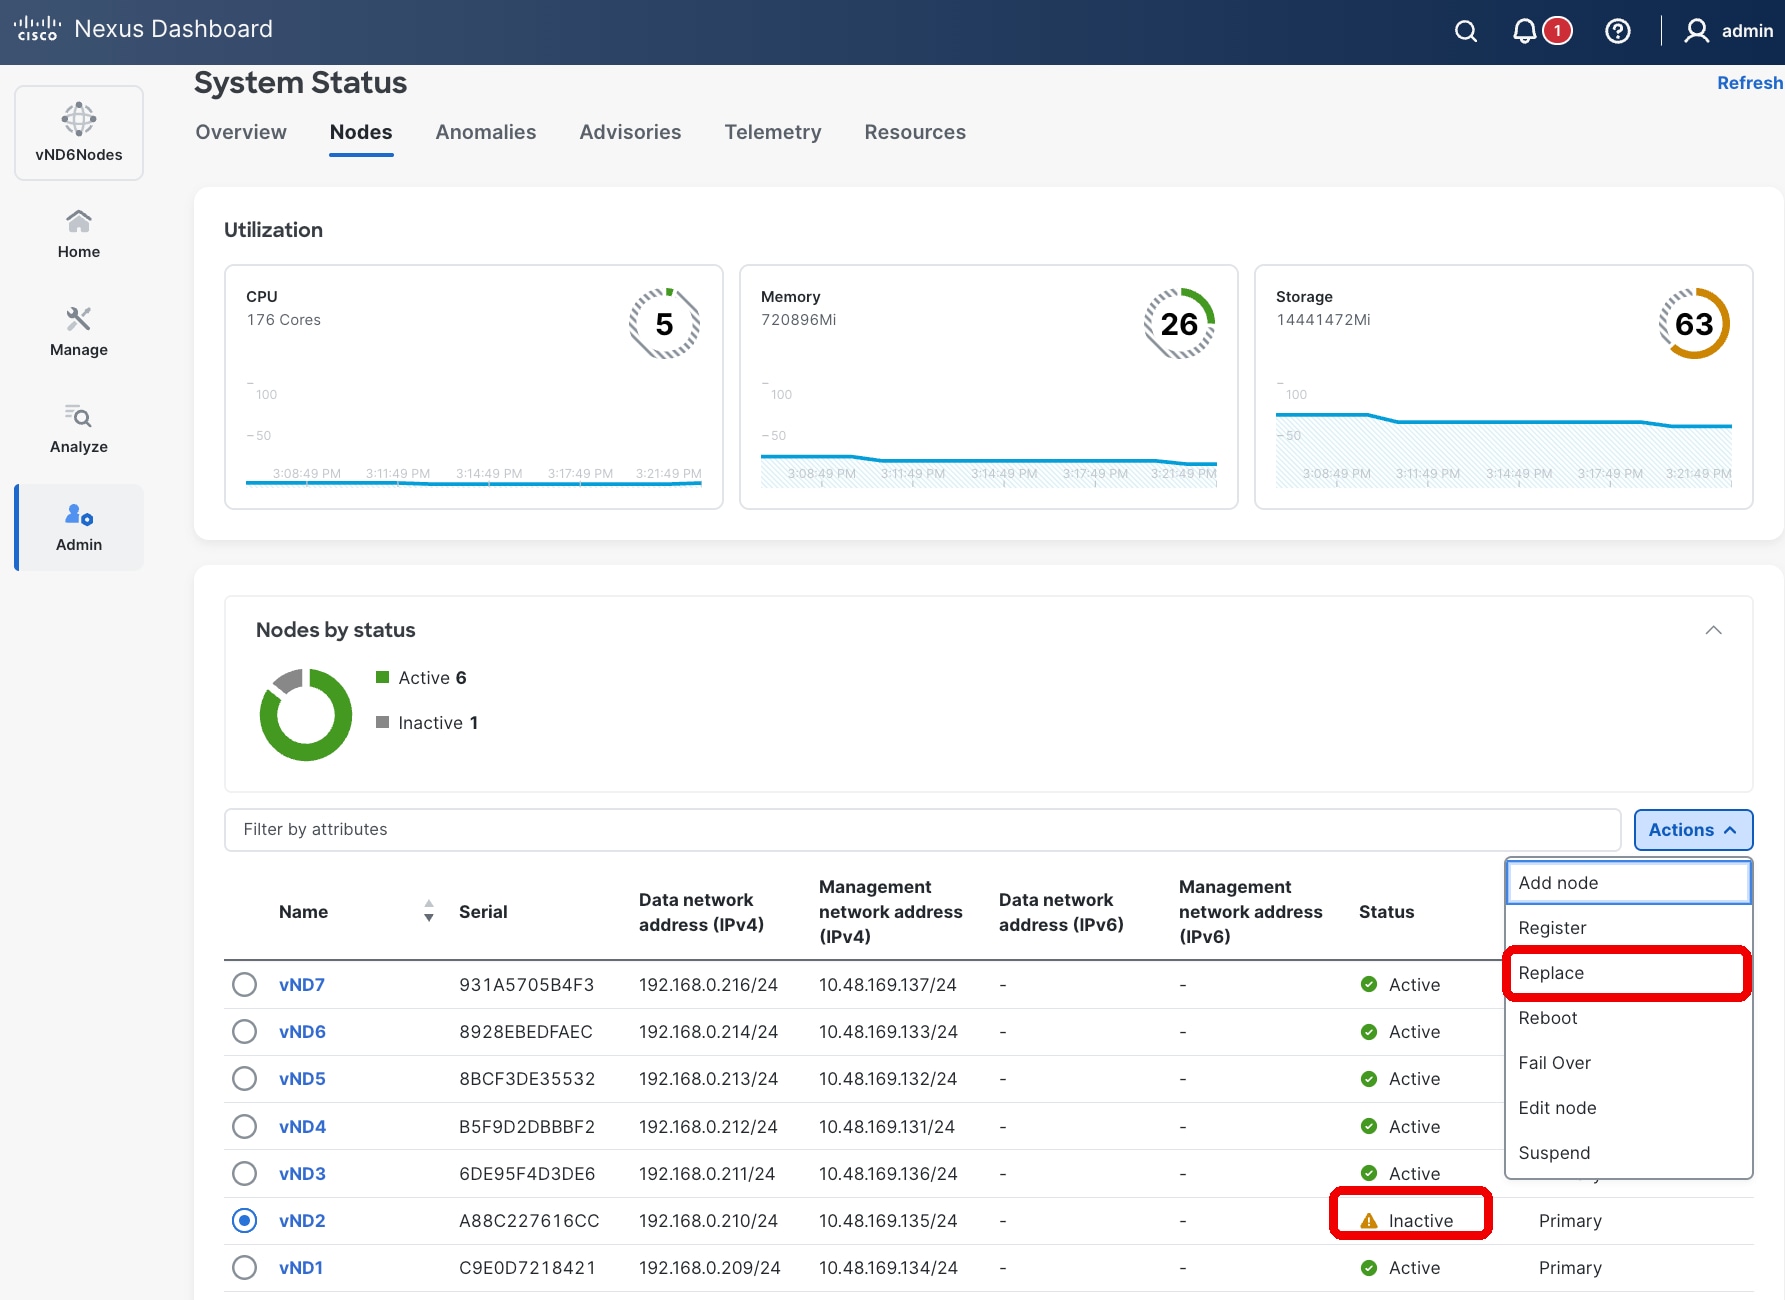Click serial A88C227616CC cell
The image size is (1785, 1300).
tap(529, 1221)
